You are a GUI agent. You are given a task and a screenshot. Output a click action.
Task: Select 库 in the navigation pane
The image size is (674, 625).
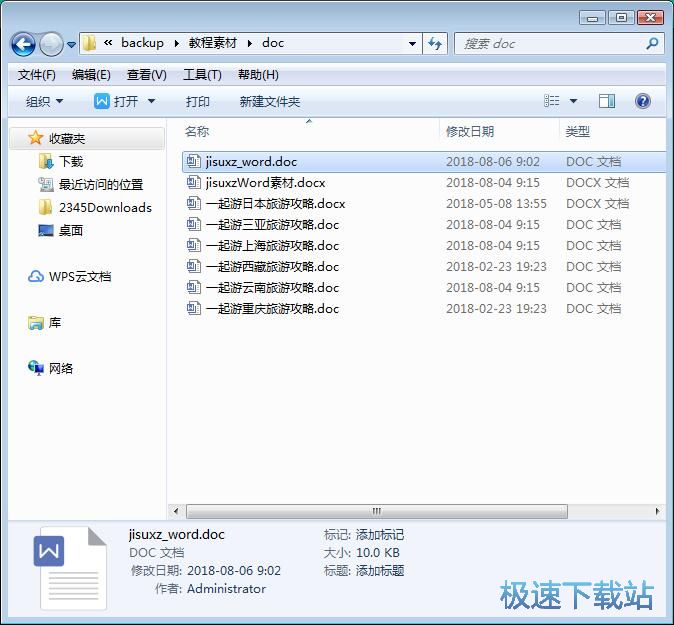(x=55, y=322)
